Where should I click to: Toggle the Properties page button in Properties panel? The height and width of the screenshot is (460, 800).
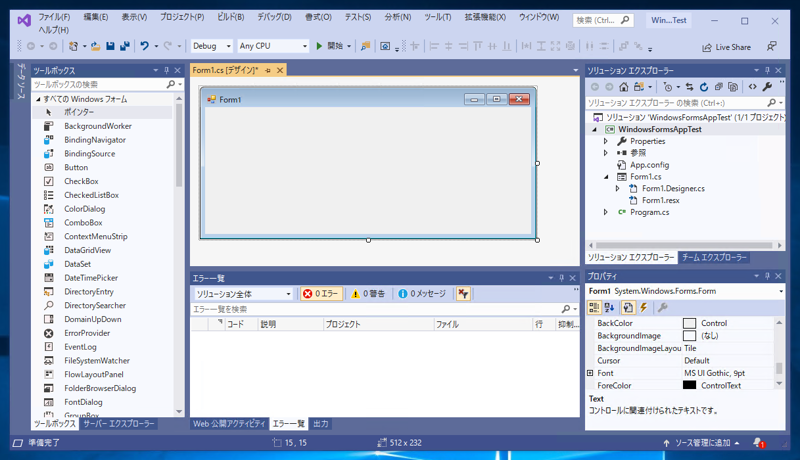[x=628, y=308]
